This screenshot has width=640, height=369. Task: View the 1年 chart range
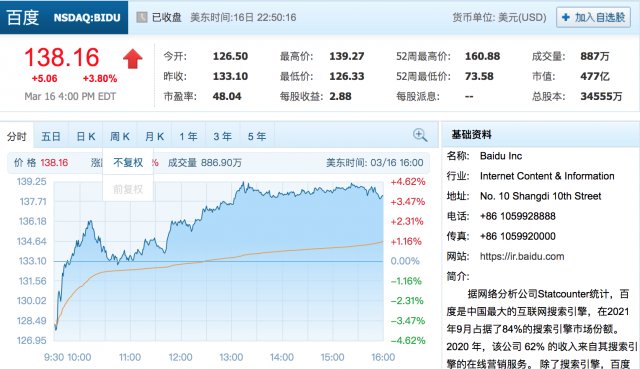click(x=189, y=136)
